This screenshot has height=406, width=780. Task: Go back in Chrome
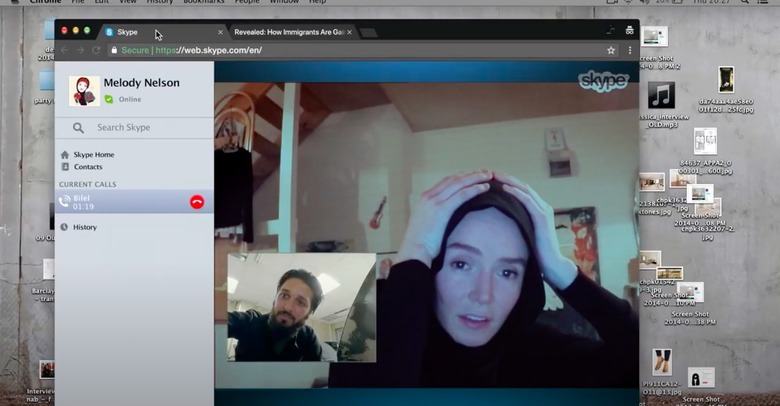tap(65, 50)
